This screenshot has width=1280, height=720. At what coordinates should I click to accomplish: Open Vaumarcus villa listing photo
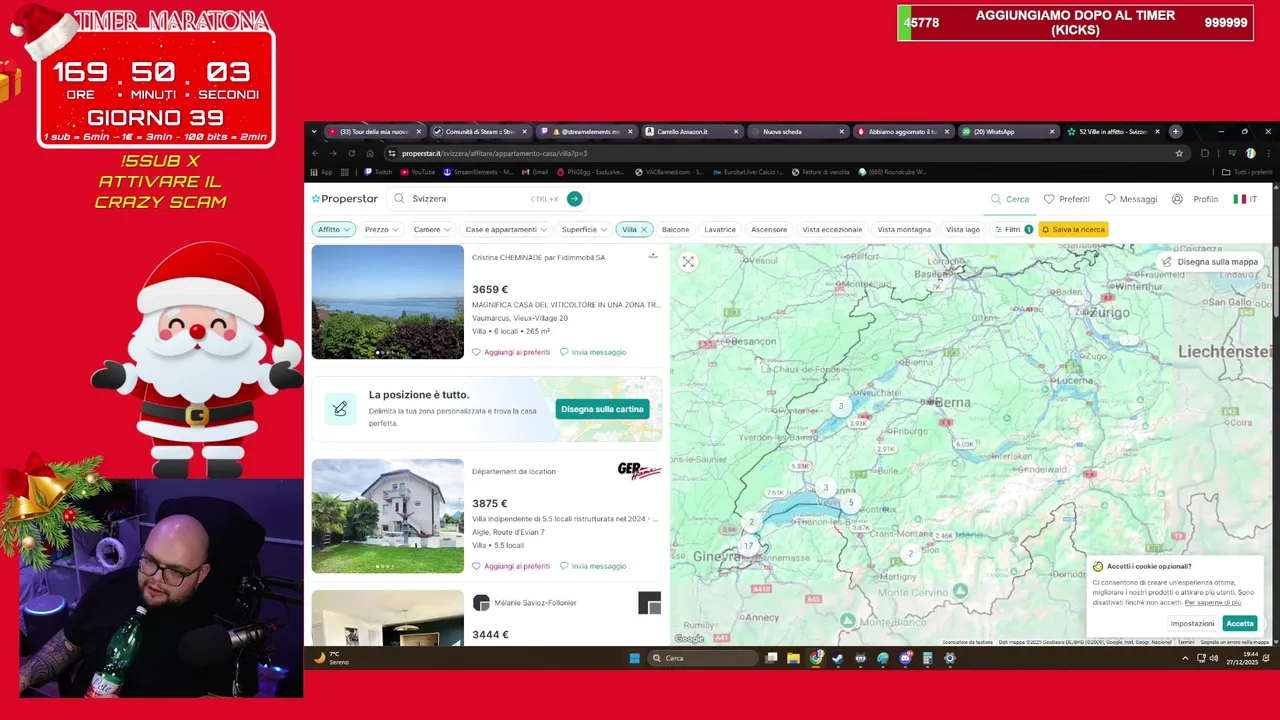tap(388, 302)
